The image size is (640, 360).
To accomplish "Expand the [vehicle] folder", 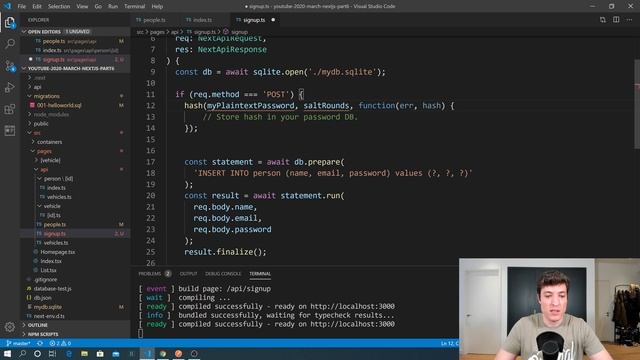I will [50, 160].
